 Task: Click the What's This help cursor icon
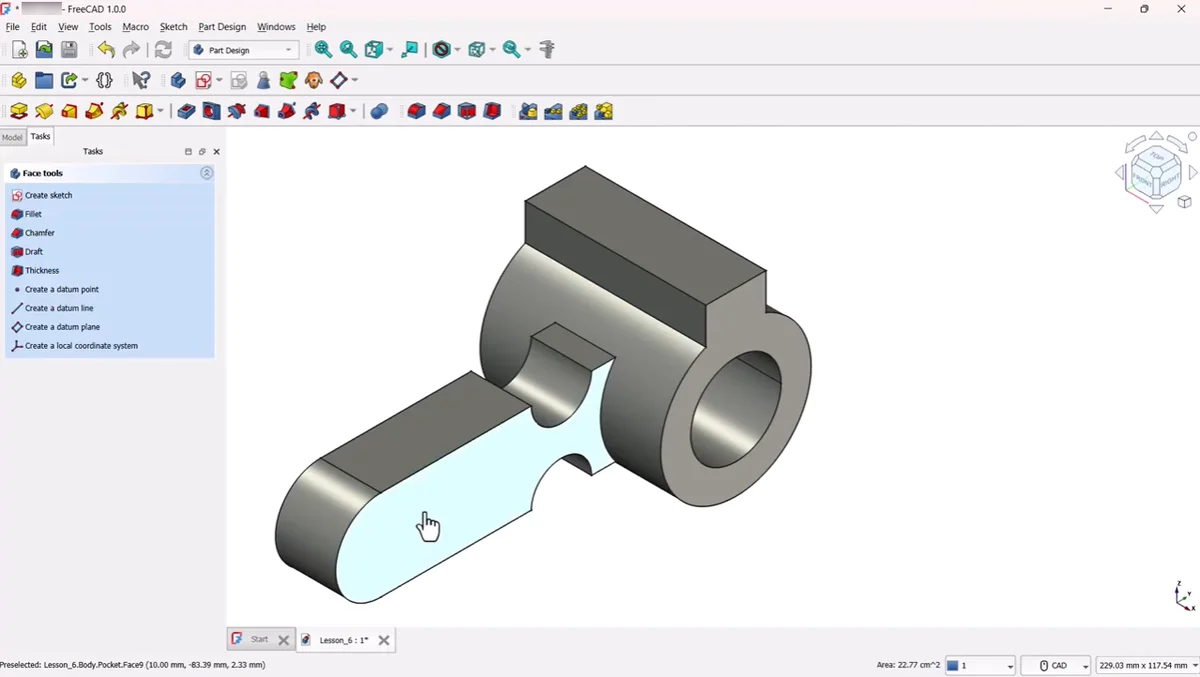141,80
